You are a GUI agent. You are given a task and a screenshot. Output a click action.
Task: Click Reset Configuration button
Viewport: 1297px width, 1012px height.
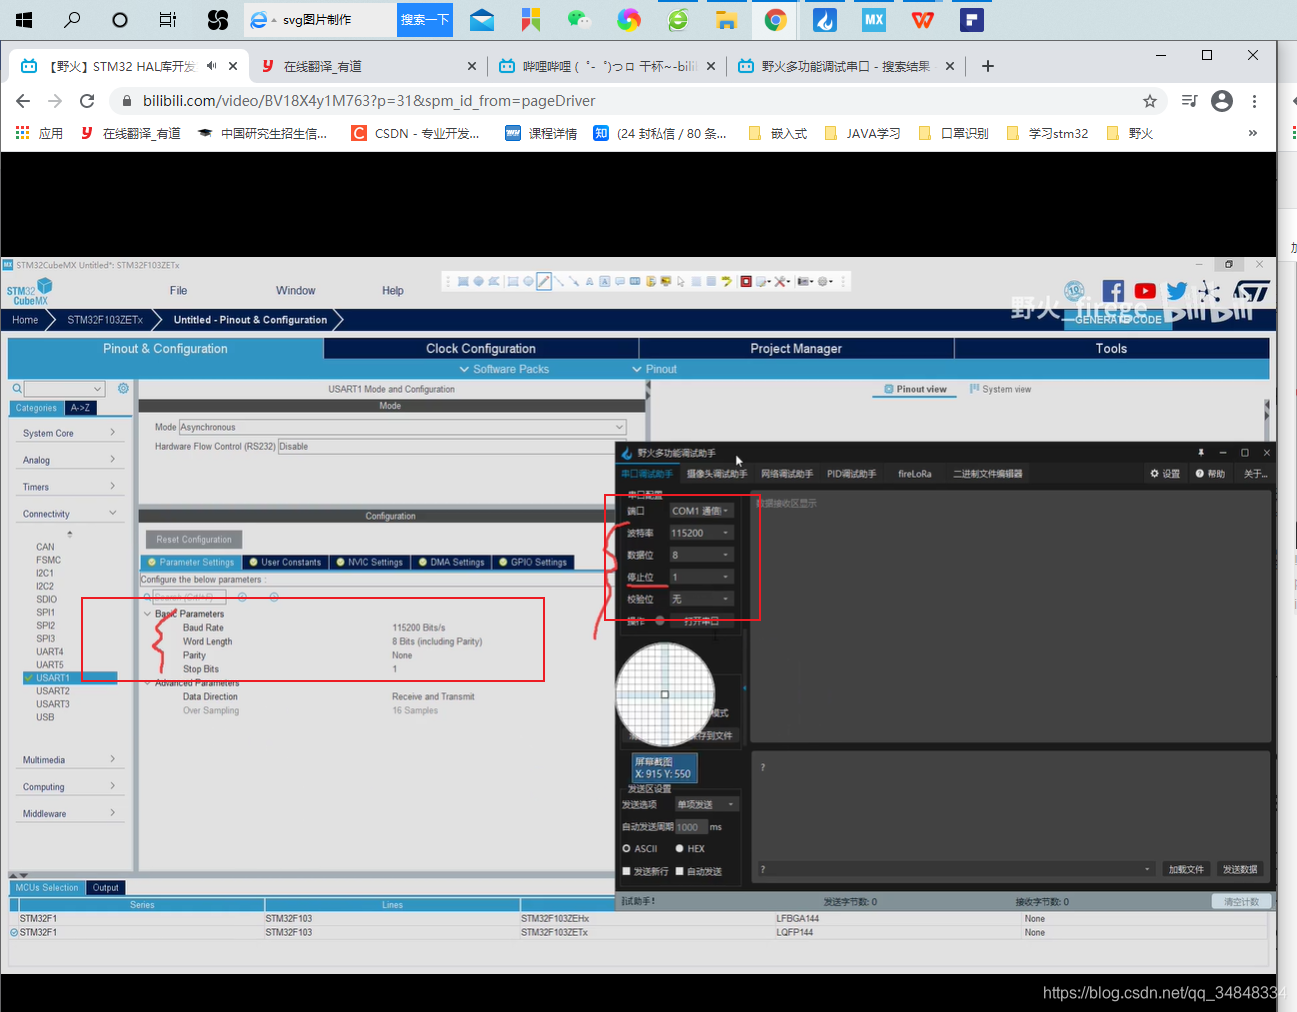point(194,539)
